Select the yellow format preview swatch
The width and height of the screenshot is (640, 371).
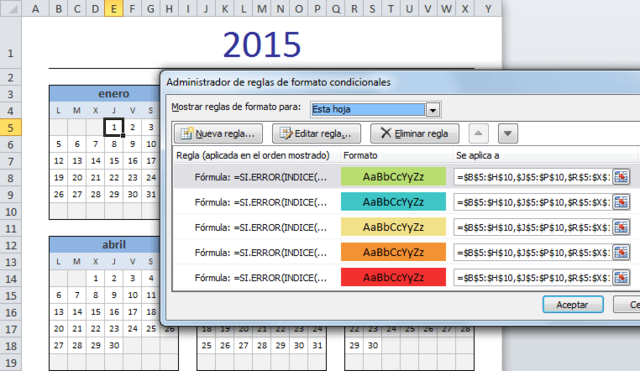pos(393,227)
